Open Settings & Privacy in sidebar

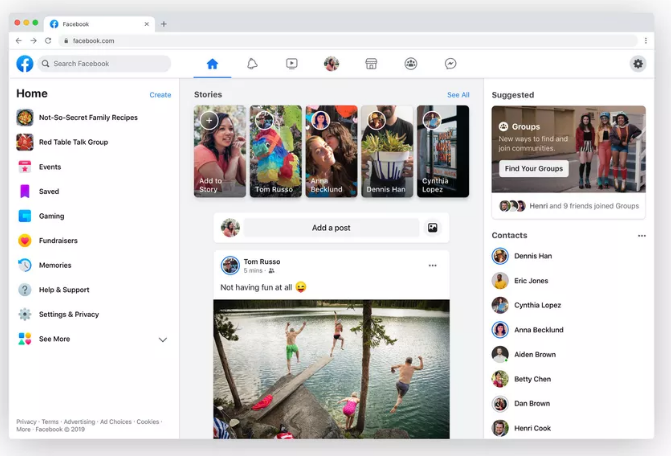pyautogui.click(x=68, y=314)
